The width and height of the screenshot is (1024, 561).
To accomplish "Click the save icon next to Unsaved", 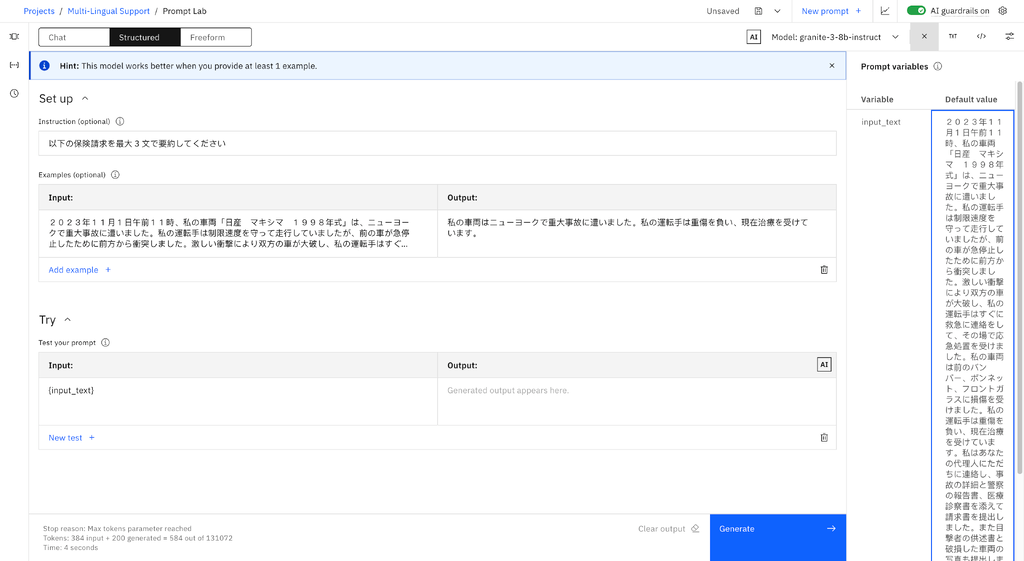I will click(x=758, y=11).
